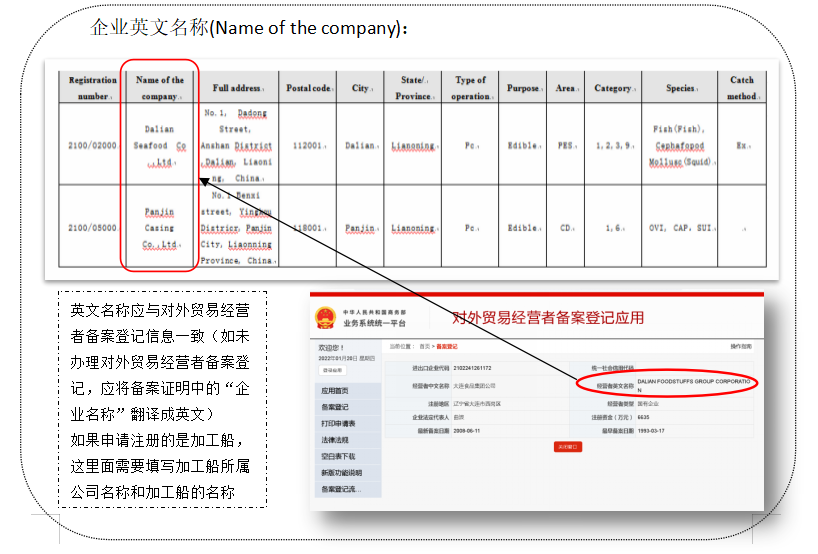This screenshot has height=554, width=818.
Task: Click the red 备案登记 breadcrumb
Action: (447, 346)
